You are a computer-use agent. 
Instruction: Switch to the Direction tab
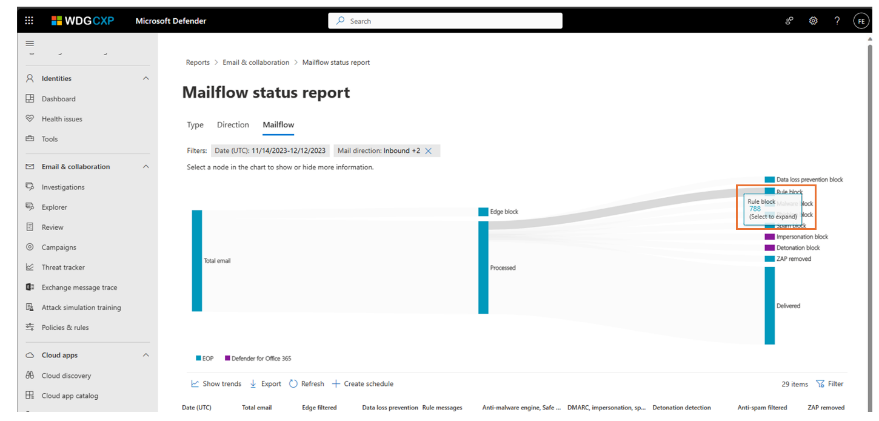click(x=233, y=125)
